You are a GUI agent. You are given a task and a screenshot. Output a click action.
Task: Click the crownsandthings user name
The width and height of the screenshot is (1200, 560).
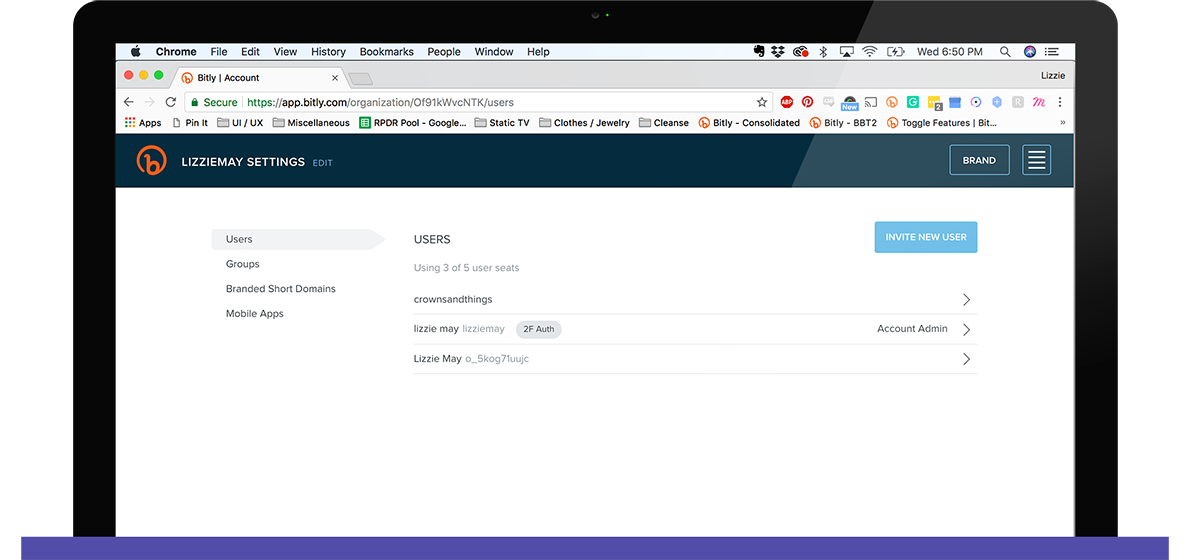pos(453,300)
